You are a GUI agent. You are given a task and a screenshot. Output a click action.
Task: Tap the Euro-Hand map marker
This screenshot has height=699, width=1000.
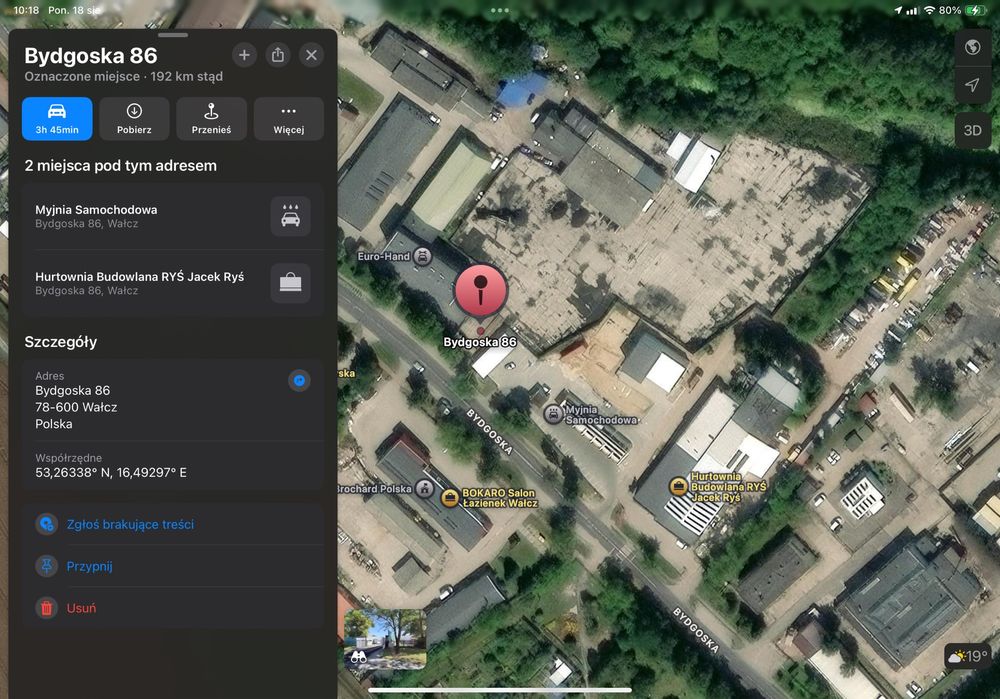422,256
